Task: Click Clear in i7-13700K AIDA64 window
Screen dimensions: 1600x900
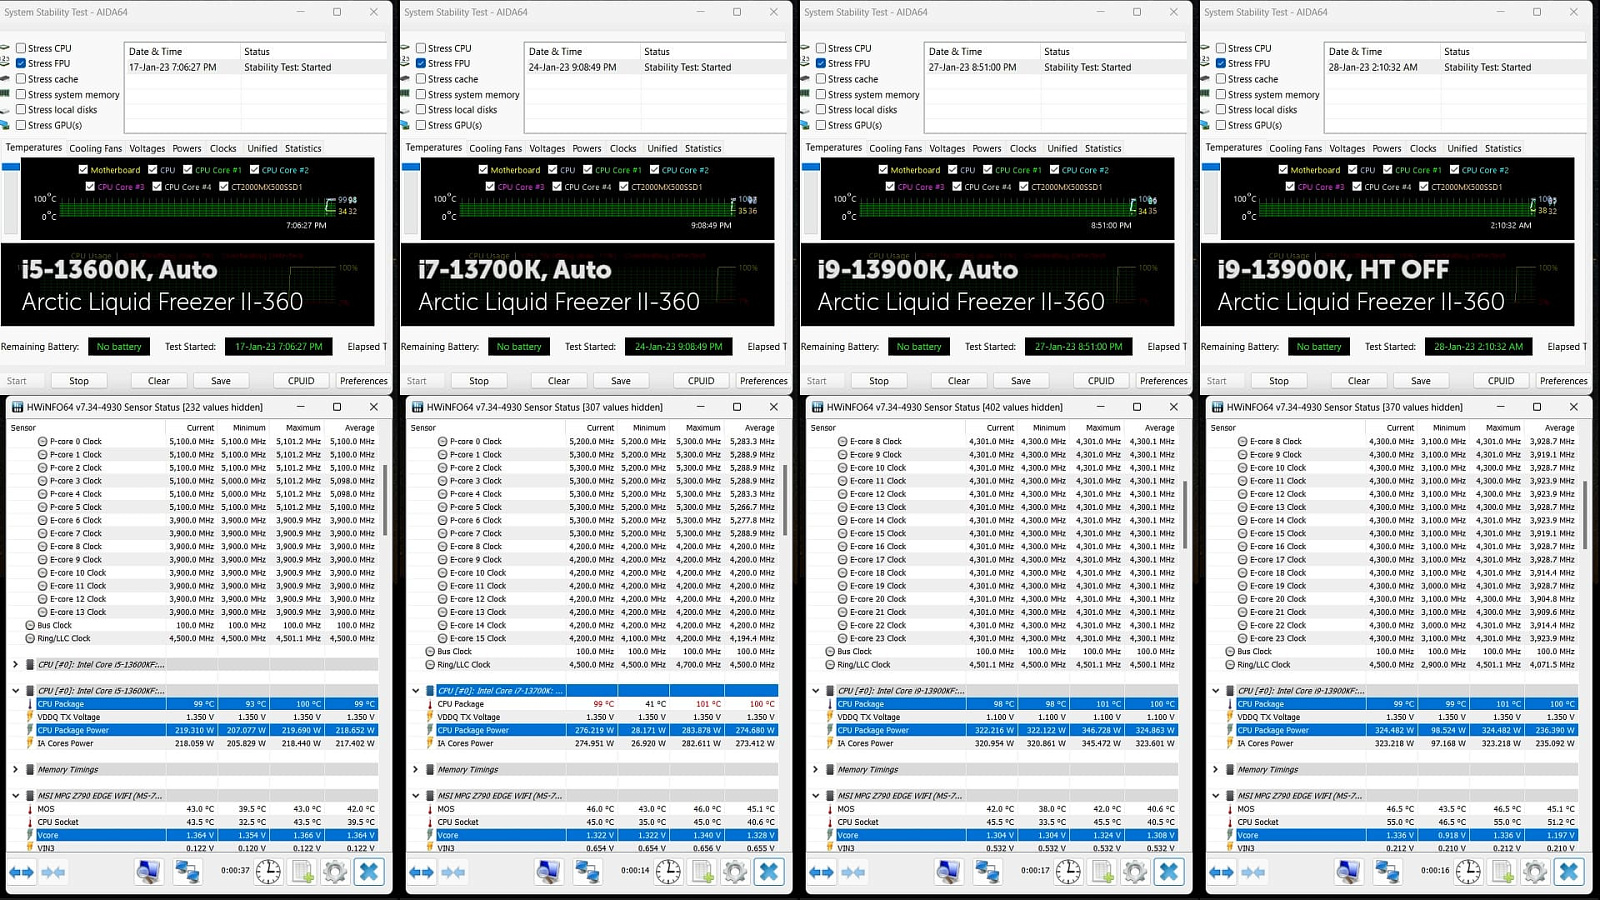Action: (559, 381)
